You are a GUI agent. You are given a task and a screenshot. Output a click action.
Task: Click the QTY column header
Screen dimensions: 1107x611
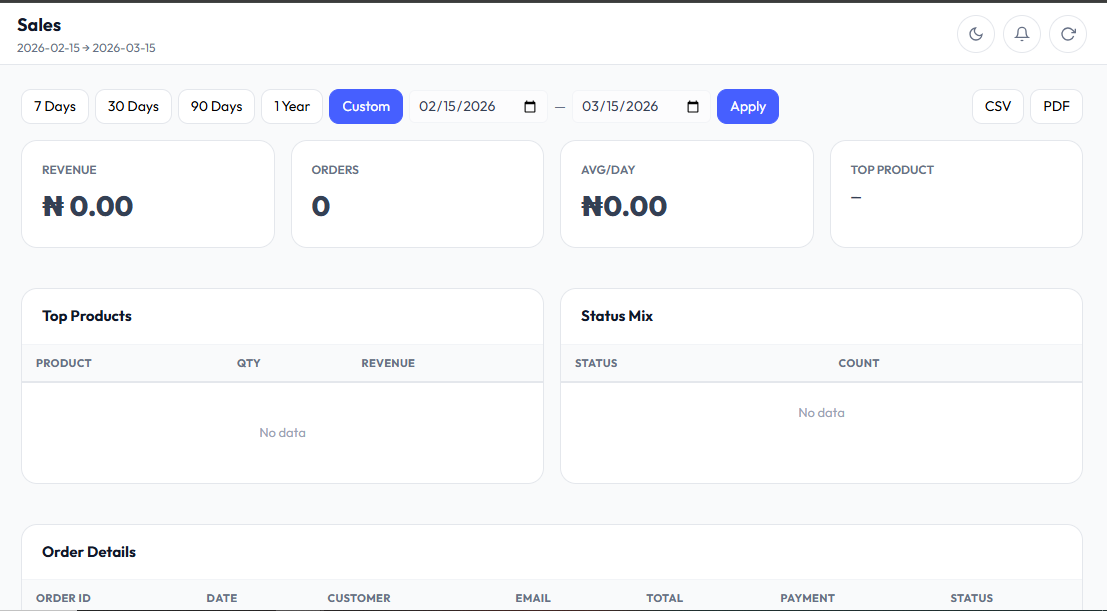(x=249, y=363)
